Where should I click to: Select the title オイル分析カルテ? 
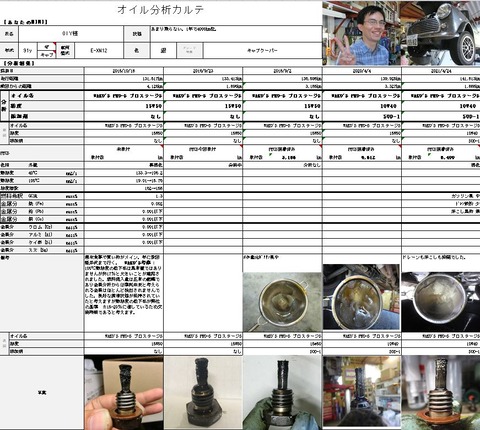(160, 10)
